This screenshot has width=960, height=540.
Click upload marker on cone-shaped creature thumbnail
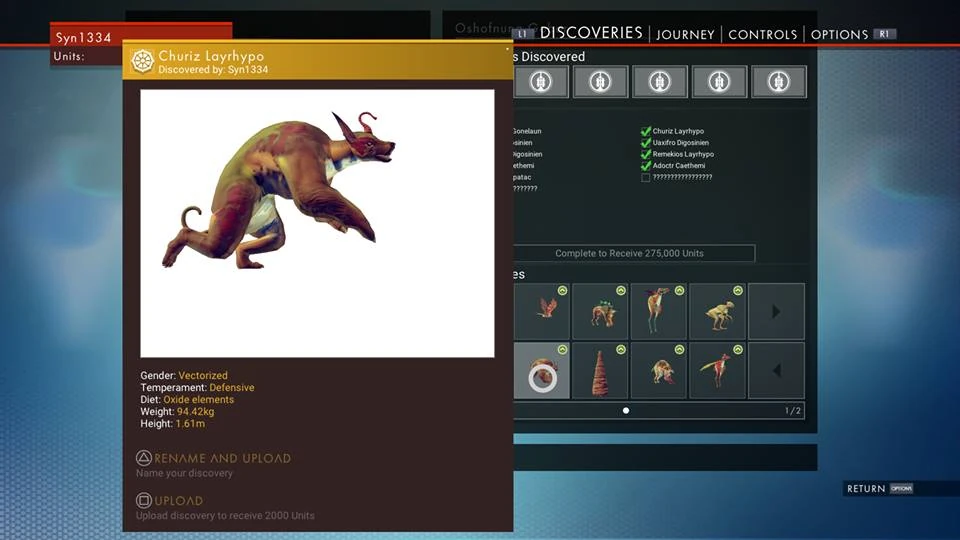pyautogui.click(x=621, y=350)
